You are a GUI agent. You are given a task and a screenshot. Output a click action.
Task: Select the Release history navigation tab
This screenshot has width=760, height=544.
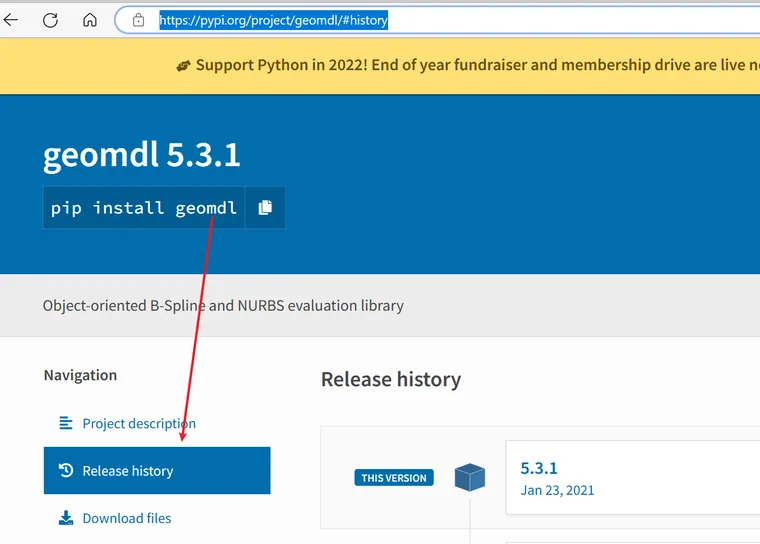click(x=157, y=470)
